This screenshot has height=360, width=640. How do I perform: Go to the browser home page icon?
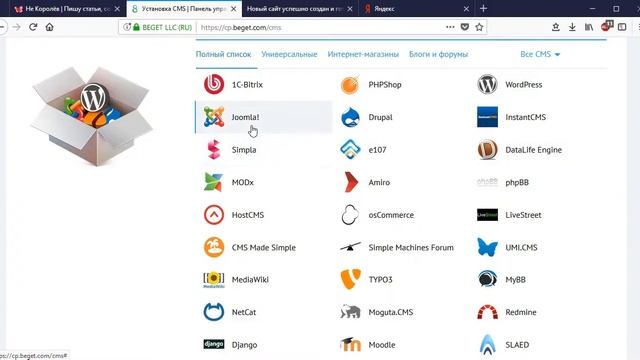(x=49, y=27)
